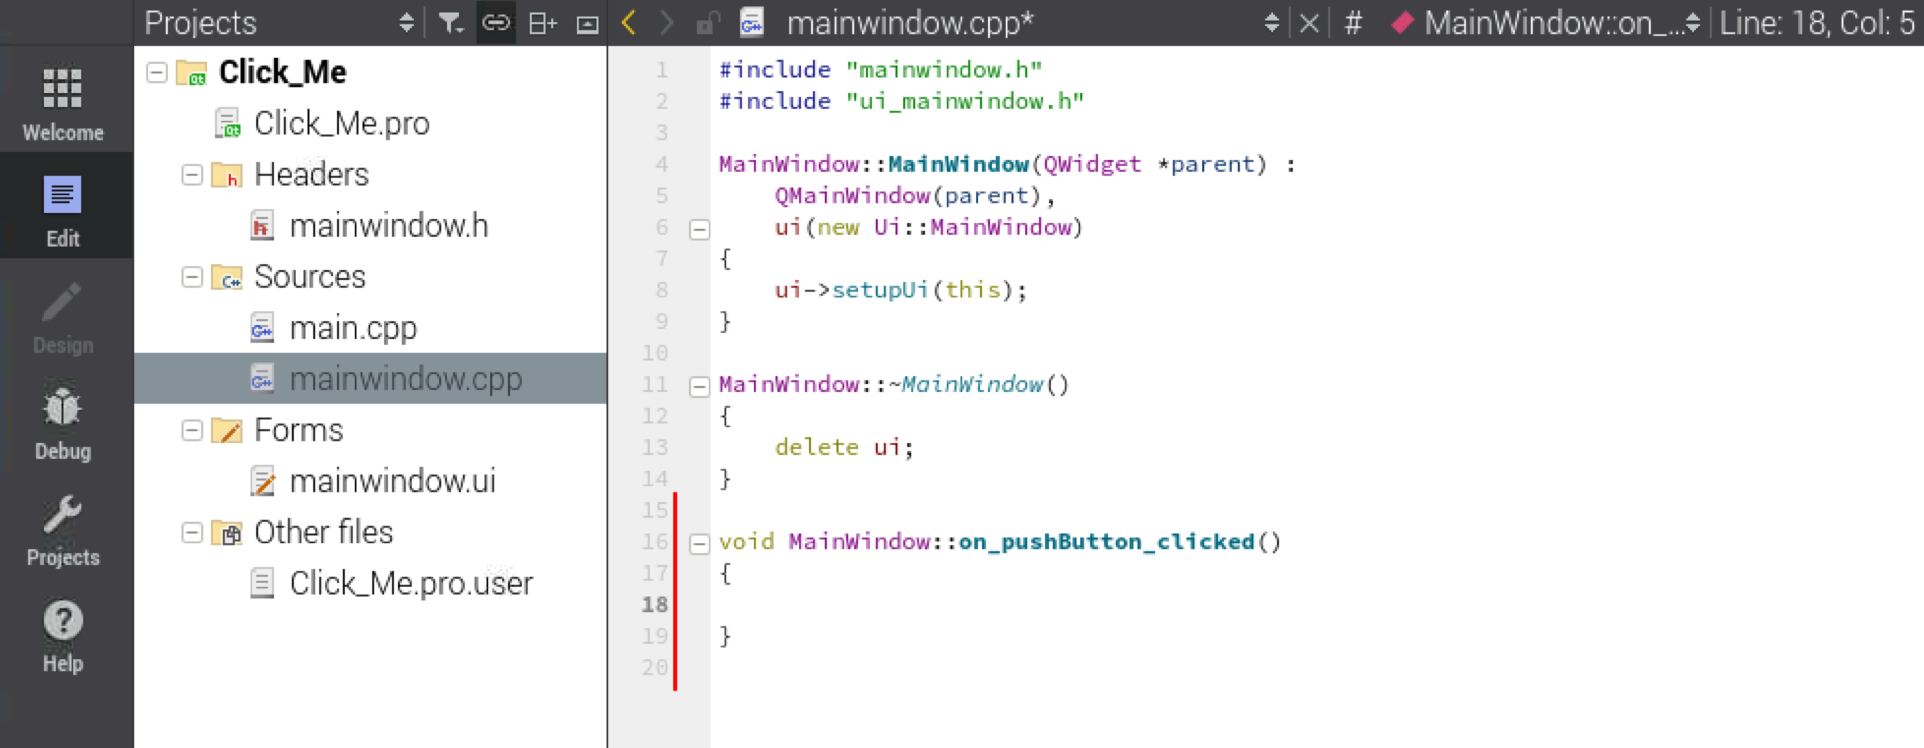Open the Projects view dropdown
The width and height of the screenshot is (1924, 748).
point(405,23)
